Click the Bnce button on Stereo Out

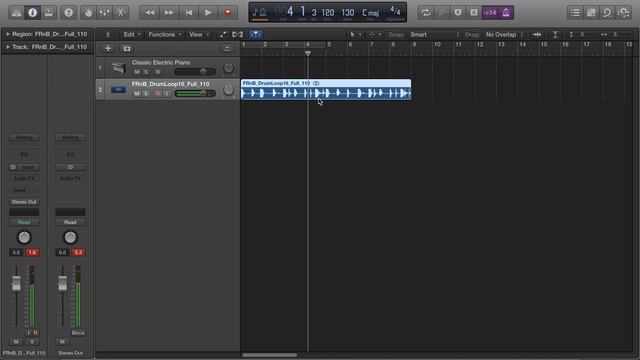point(78,333)
